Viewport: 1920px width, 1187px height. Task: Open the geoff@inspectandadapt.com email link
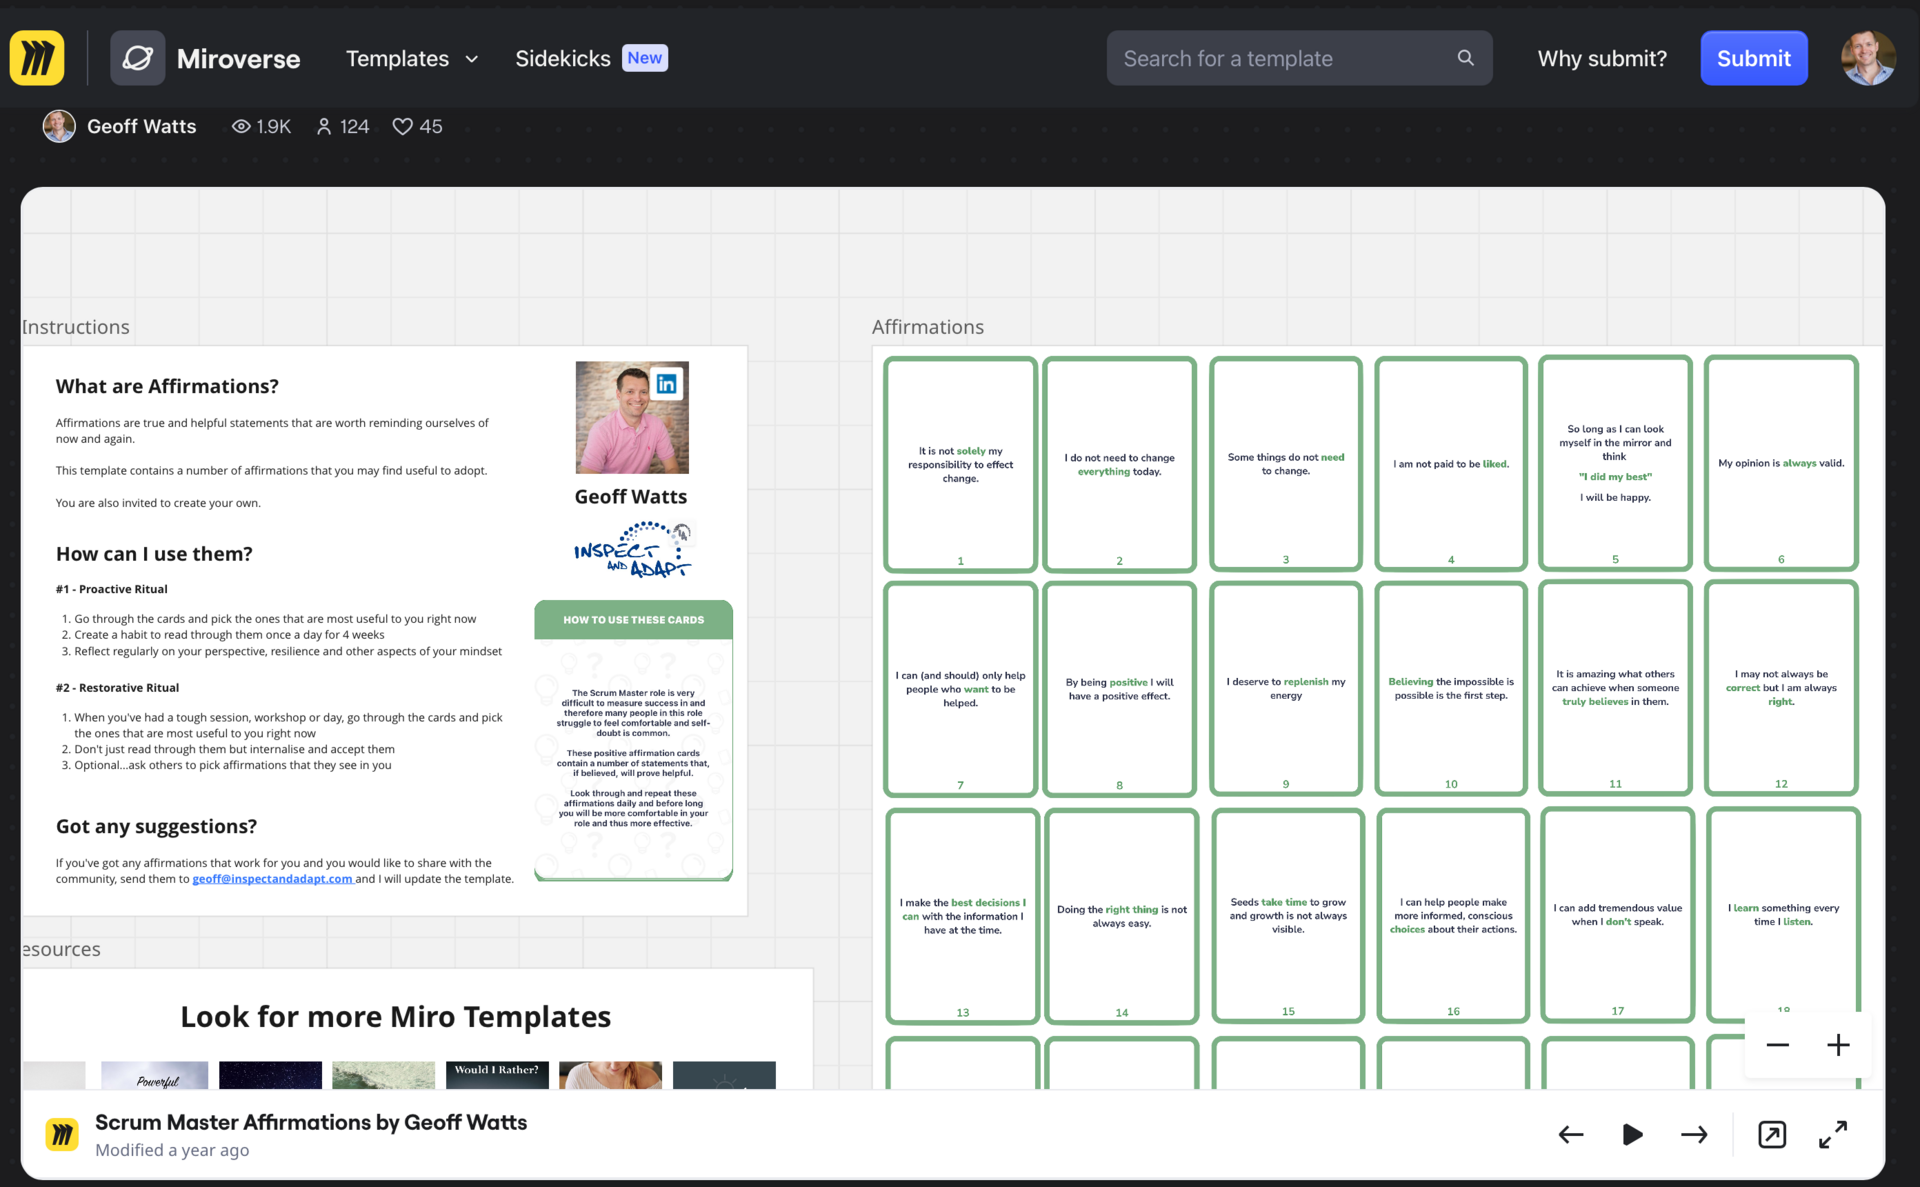click(x=272, y=879)
